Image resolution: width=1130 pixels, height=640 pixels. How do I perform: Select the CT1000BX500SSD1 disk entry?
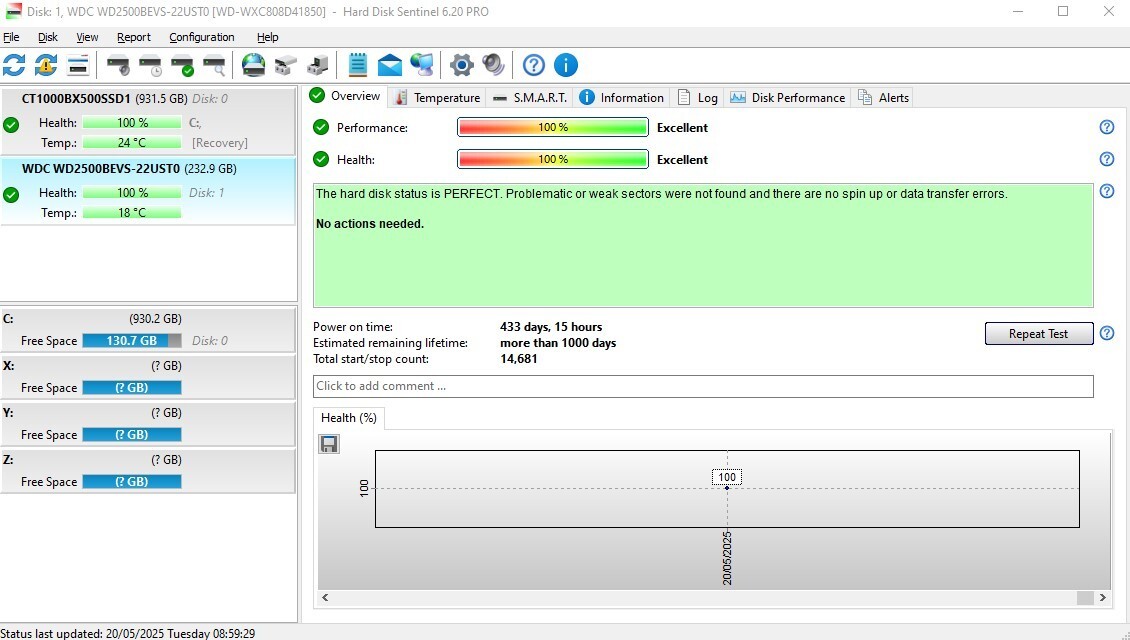point(148,121)
